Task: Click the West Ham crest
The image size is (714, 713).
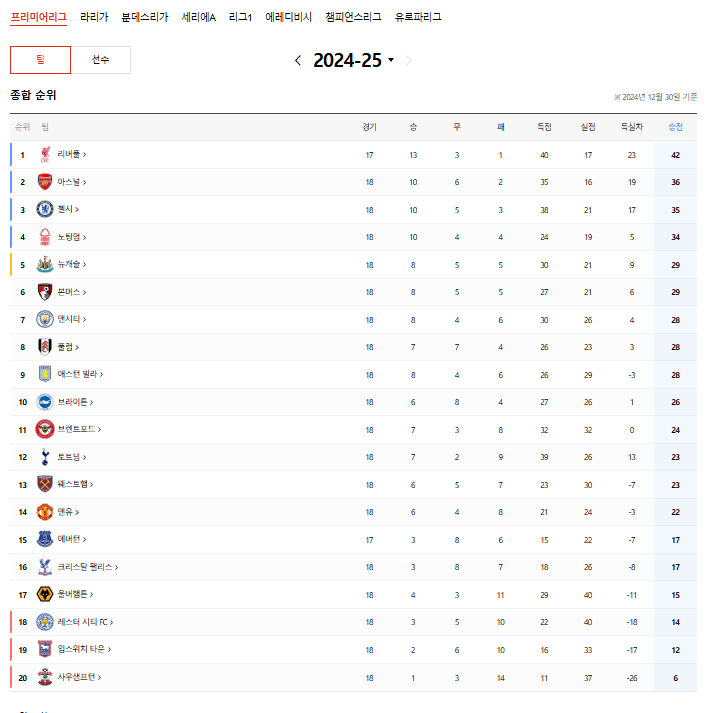Action: tap(45, 484)
